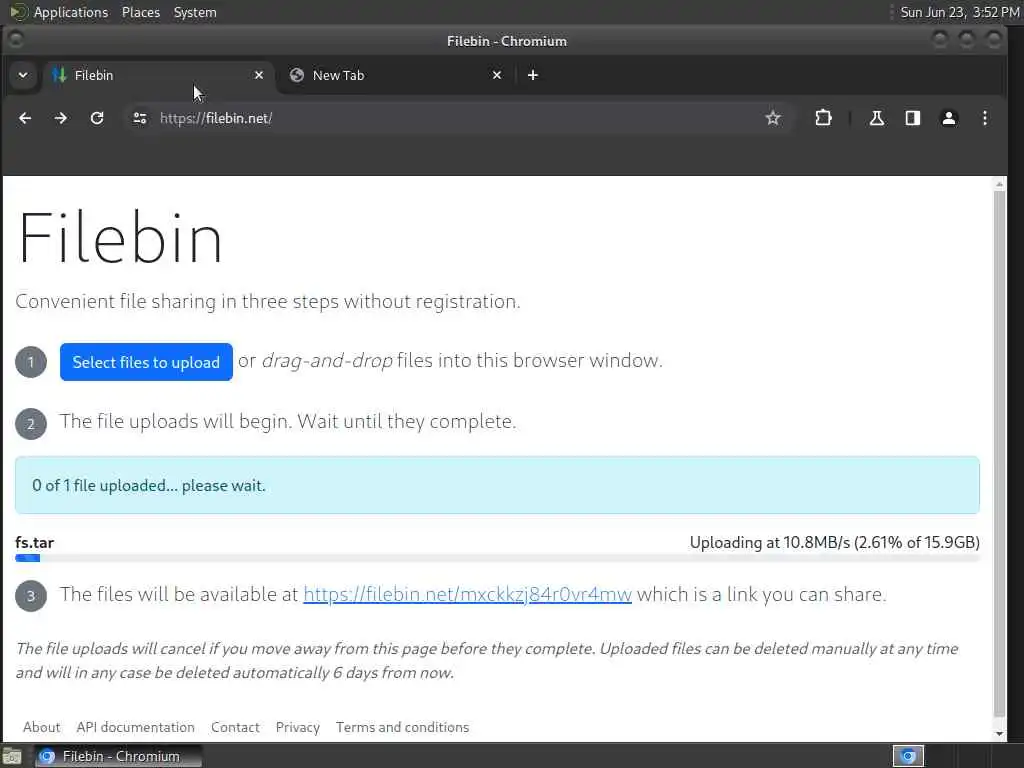Click the Filebin page heading
The height and width of the screenshot is (768, 1024).
(x=121, y=237)
